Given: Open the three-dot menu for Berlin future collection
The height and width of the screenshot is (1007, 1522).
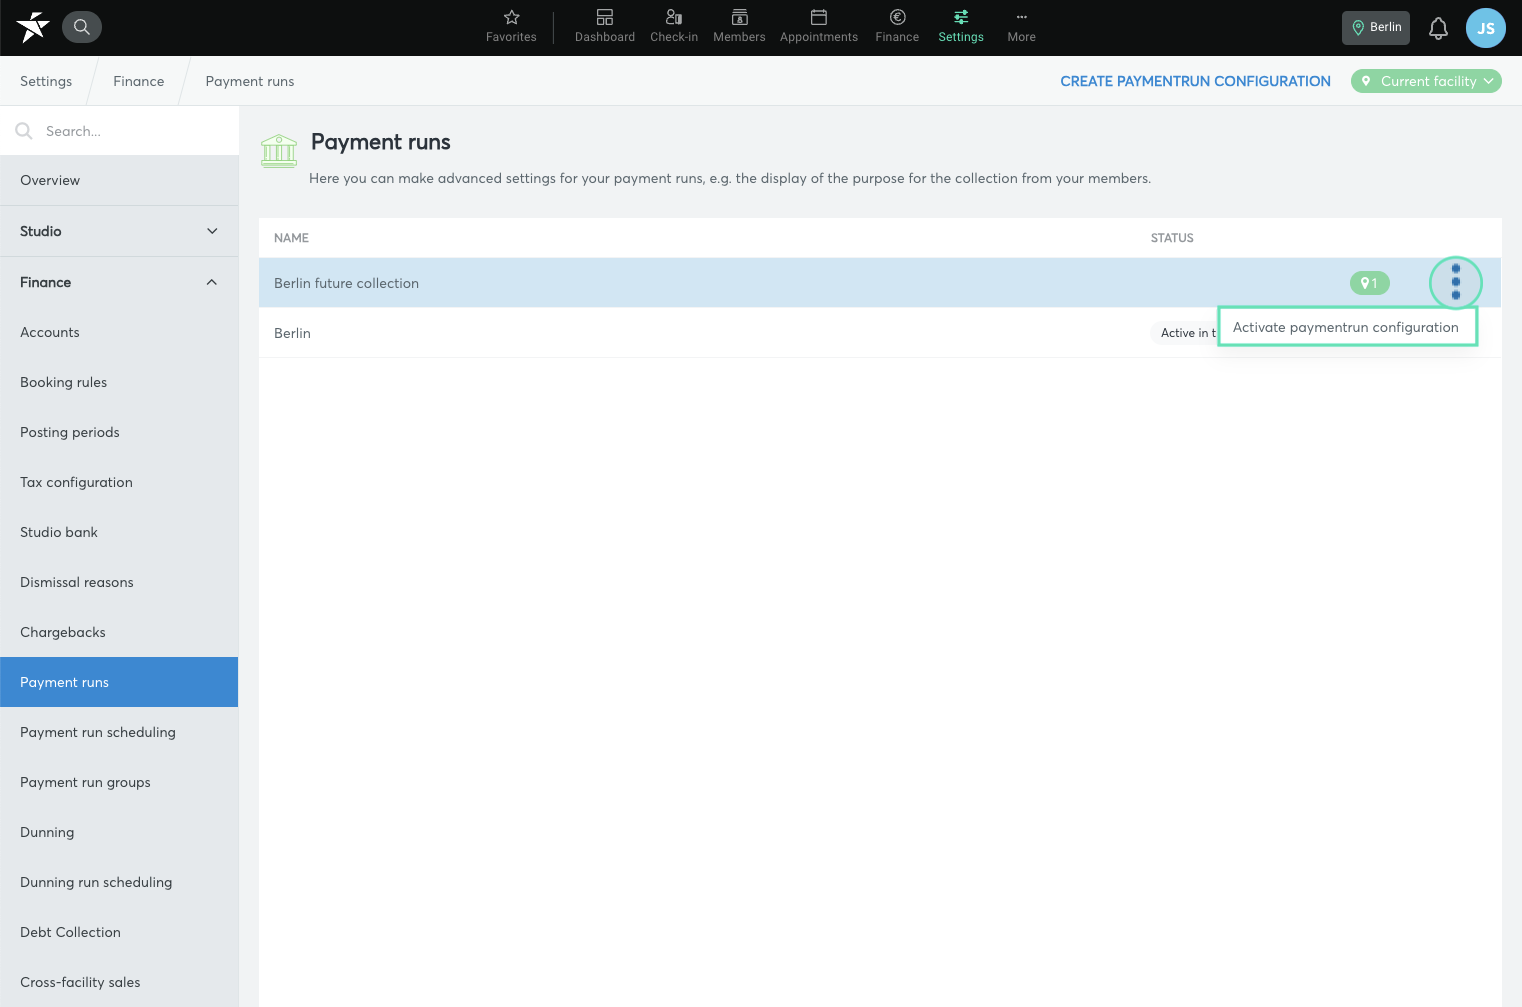Looking at the screenshot, I should pos(1455,282).
